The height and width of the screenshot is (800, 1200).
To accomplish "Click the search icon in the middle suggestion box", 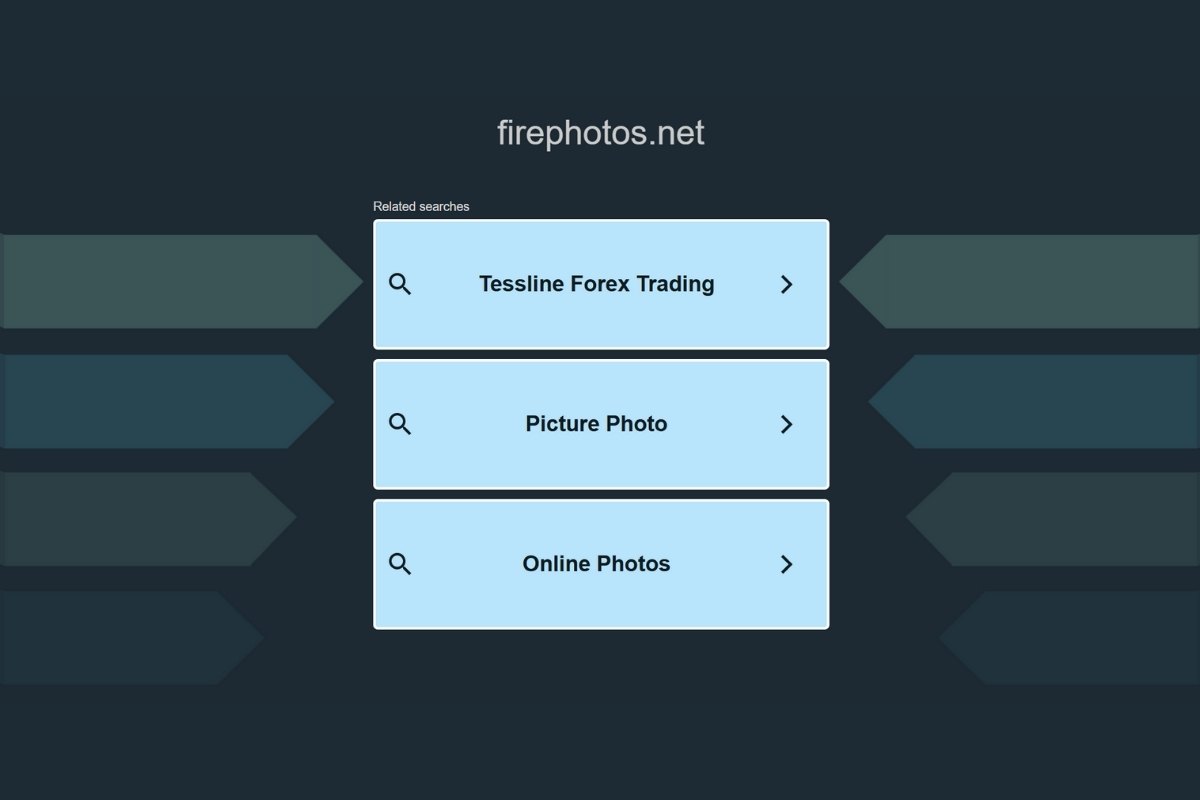I will pyautogui.click(x=401, y=424).
